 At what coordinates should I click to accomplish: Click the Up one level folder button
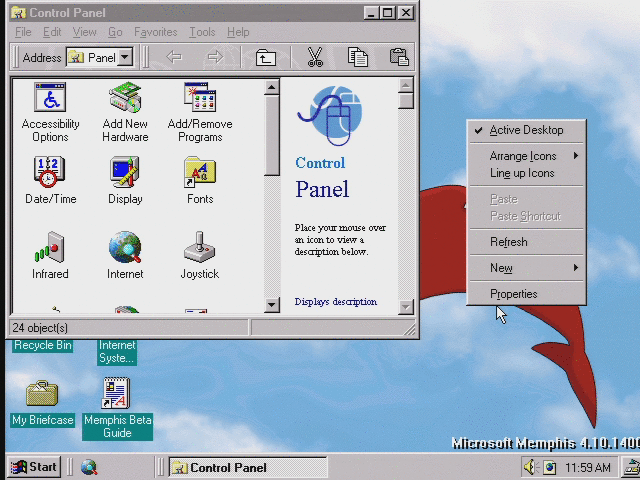(266, 57)
